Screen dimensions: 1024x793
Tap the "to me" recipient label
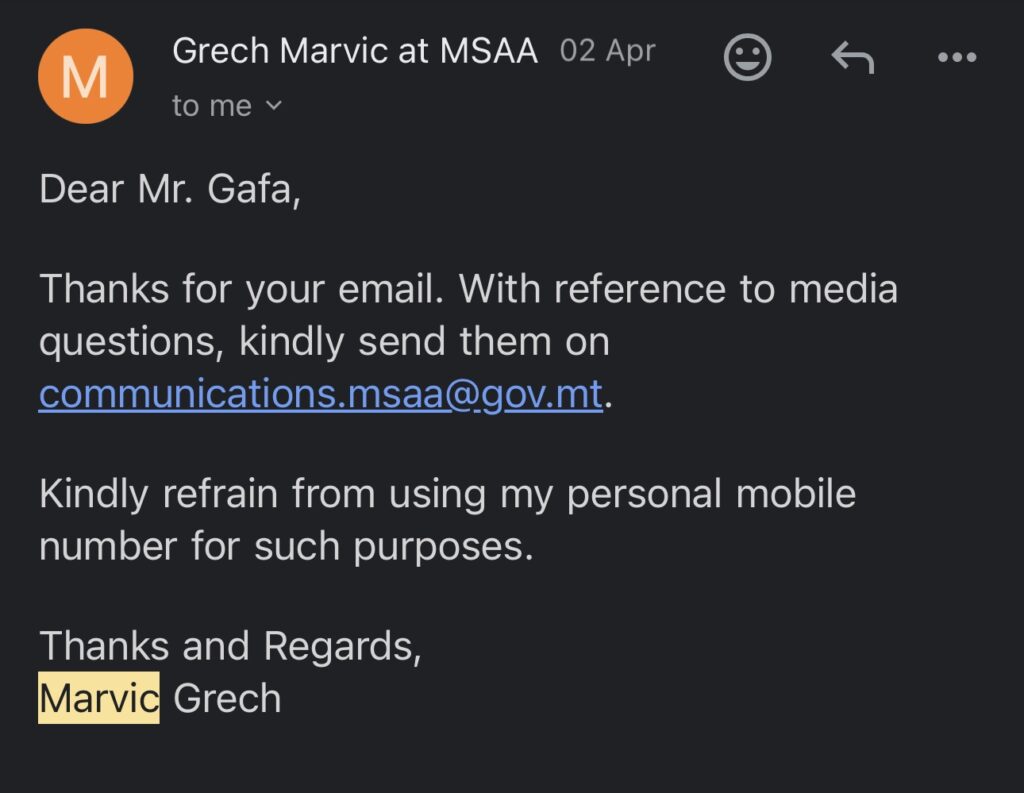click(212, 105)
